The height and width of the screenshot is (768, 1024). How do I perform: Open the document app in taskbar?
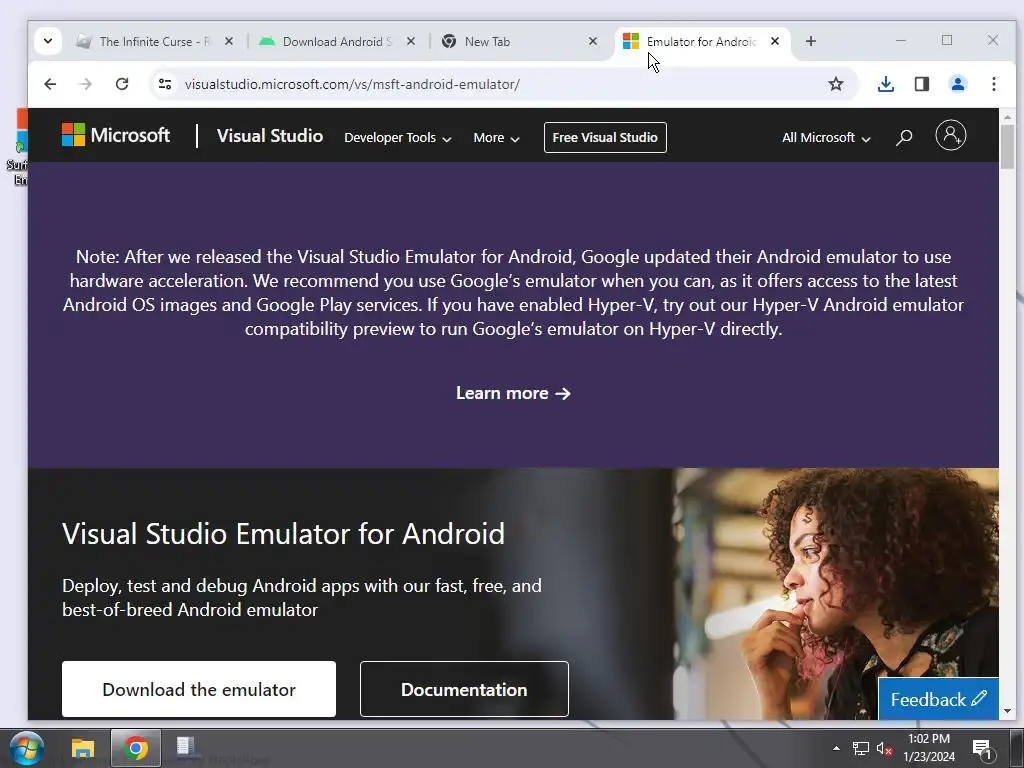click(187, 748)
